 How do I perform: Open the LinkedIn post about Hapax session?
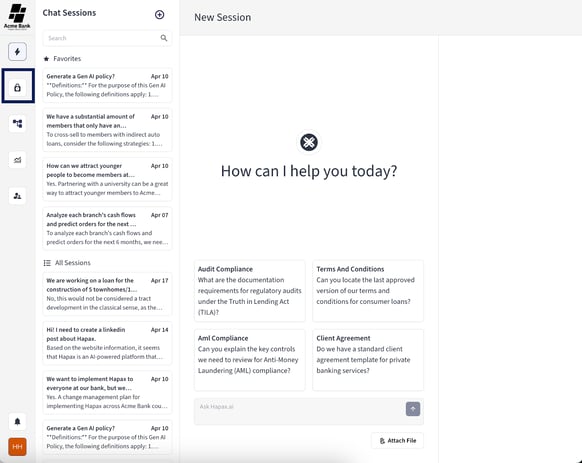tap(107, 343)
